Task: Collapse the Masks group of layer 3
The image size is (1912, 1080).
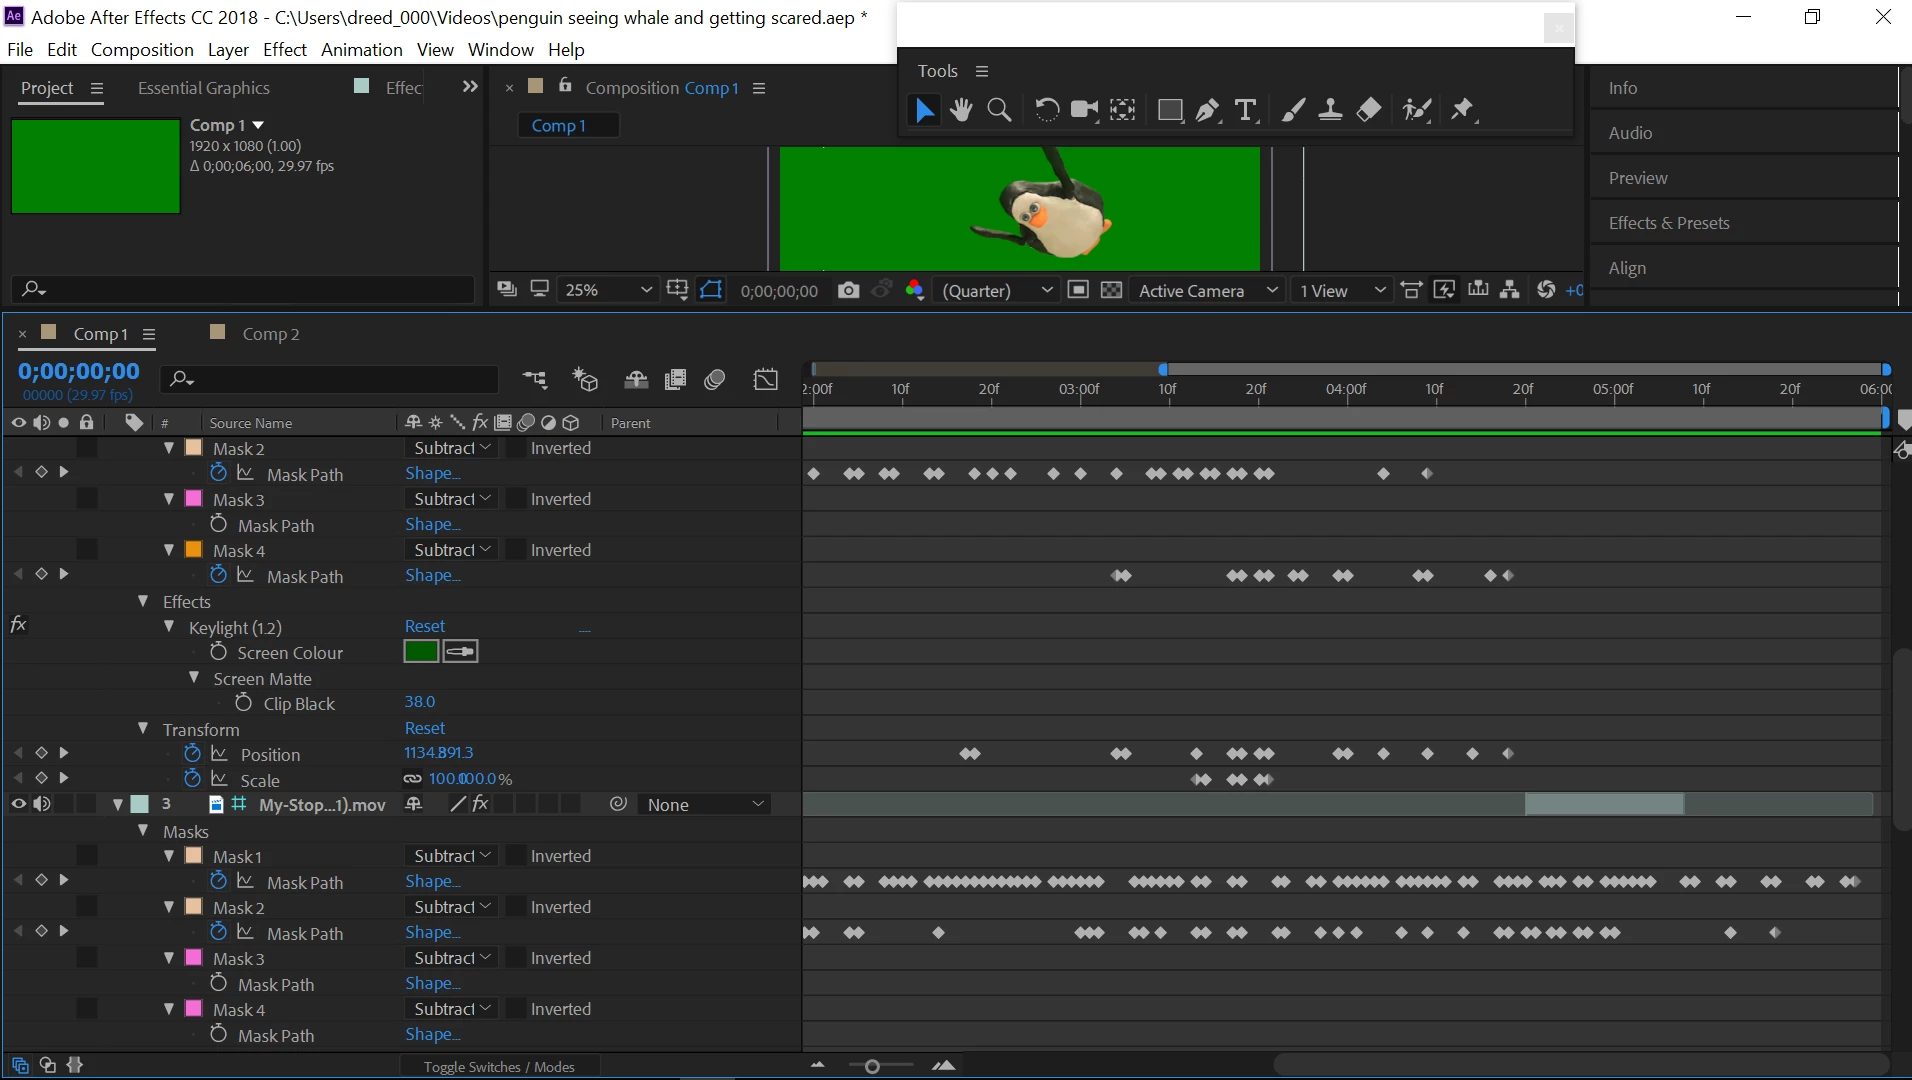Action: [x=143, y=831]
